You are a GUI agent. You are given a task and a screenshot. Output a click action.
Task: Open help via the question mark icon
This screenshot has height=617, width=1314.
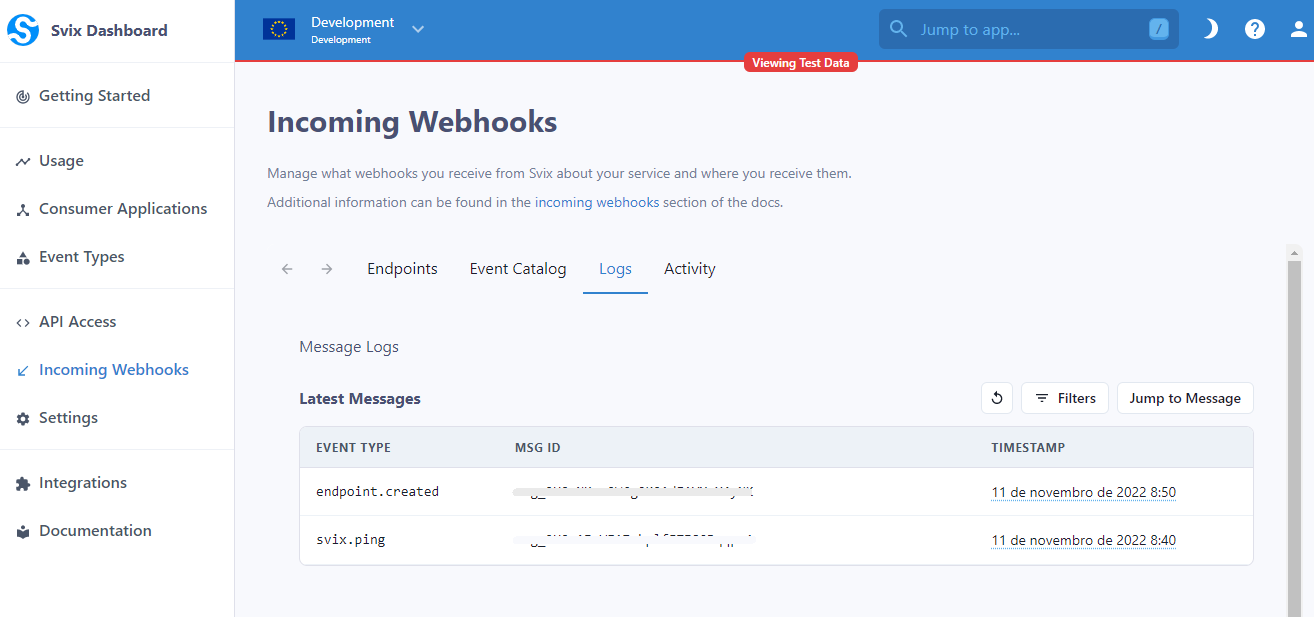(x=1255, y=29)
